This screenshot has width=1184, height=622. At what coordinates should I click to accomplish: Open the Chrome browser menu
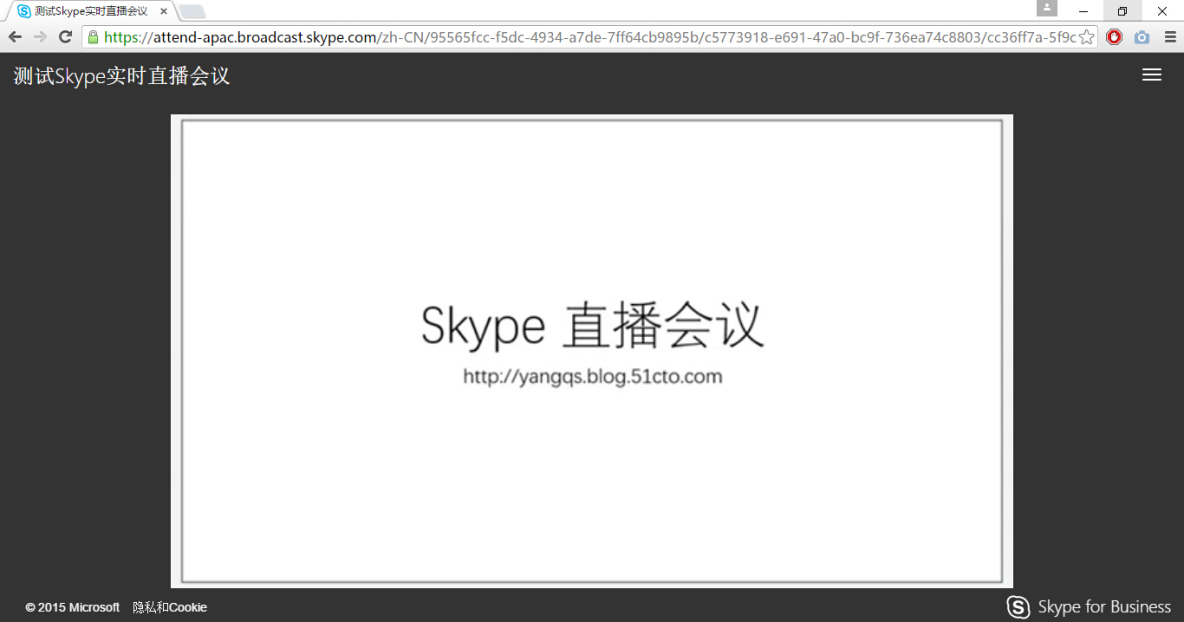[1170, 37]
